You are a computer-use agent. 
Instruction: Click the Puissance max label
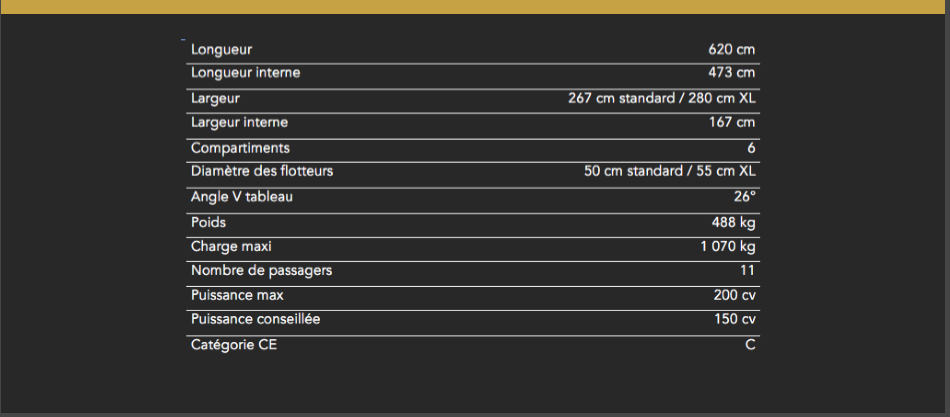pos(237,296)
